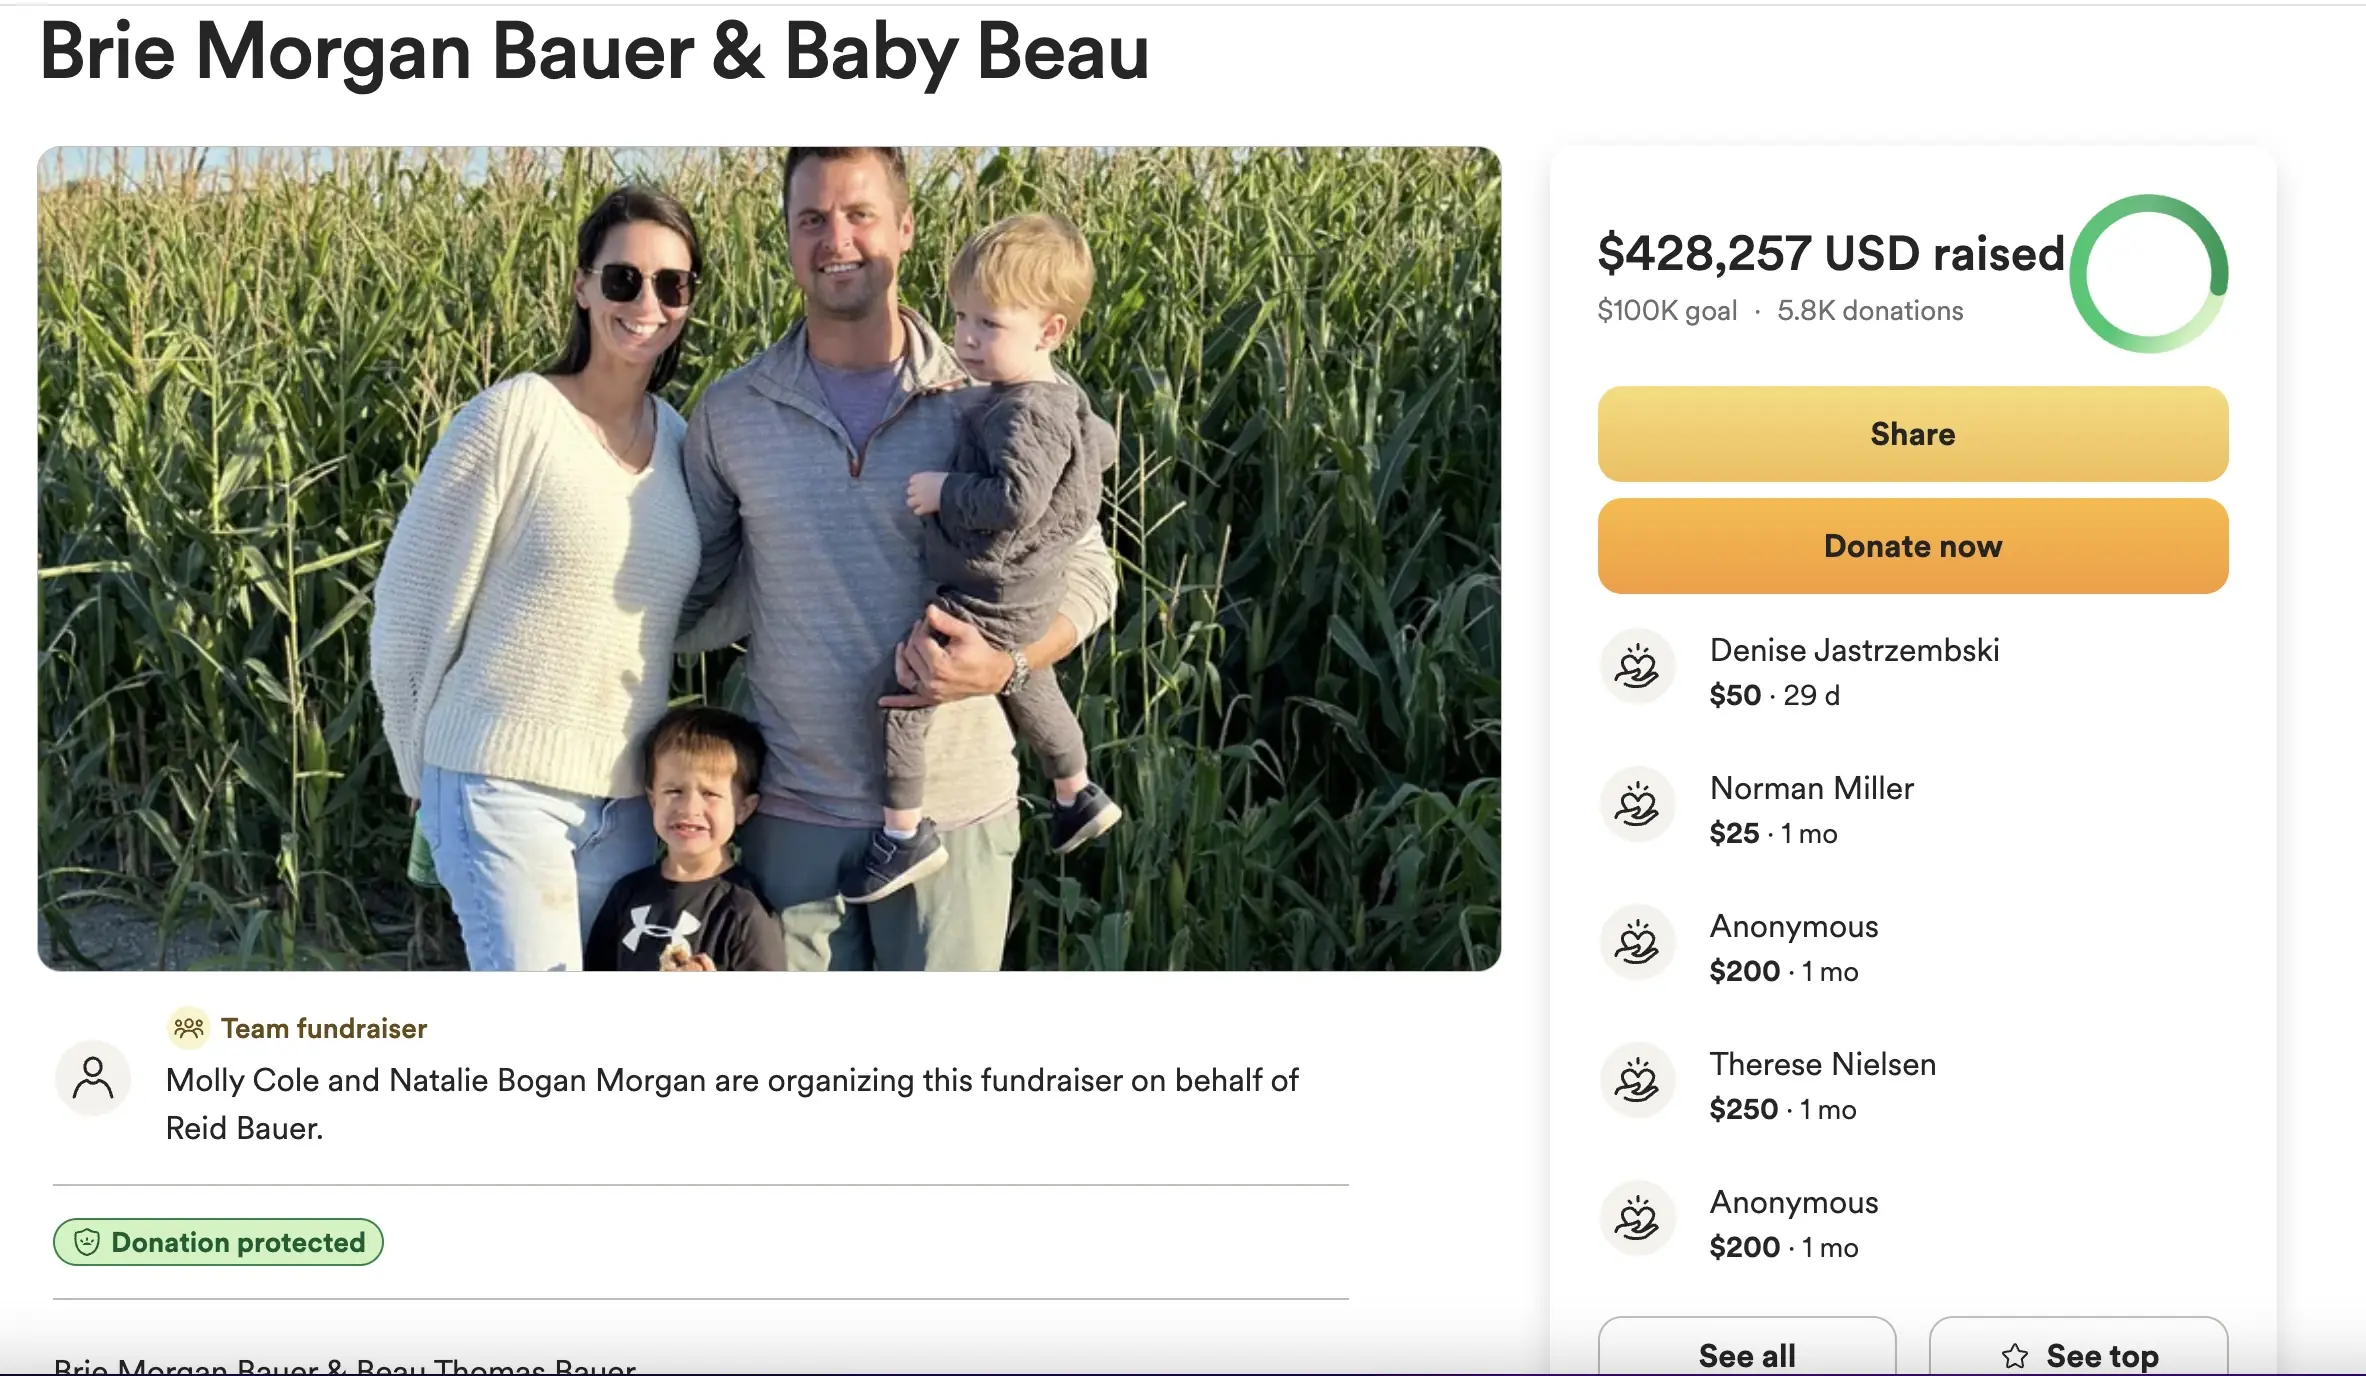Click the organizer profile avatar icon
Viewport: 2366px width, 1376px height.
point(93,1078)
